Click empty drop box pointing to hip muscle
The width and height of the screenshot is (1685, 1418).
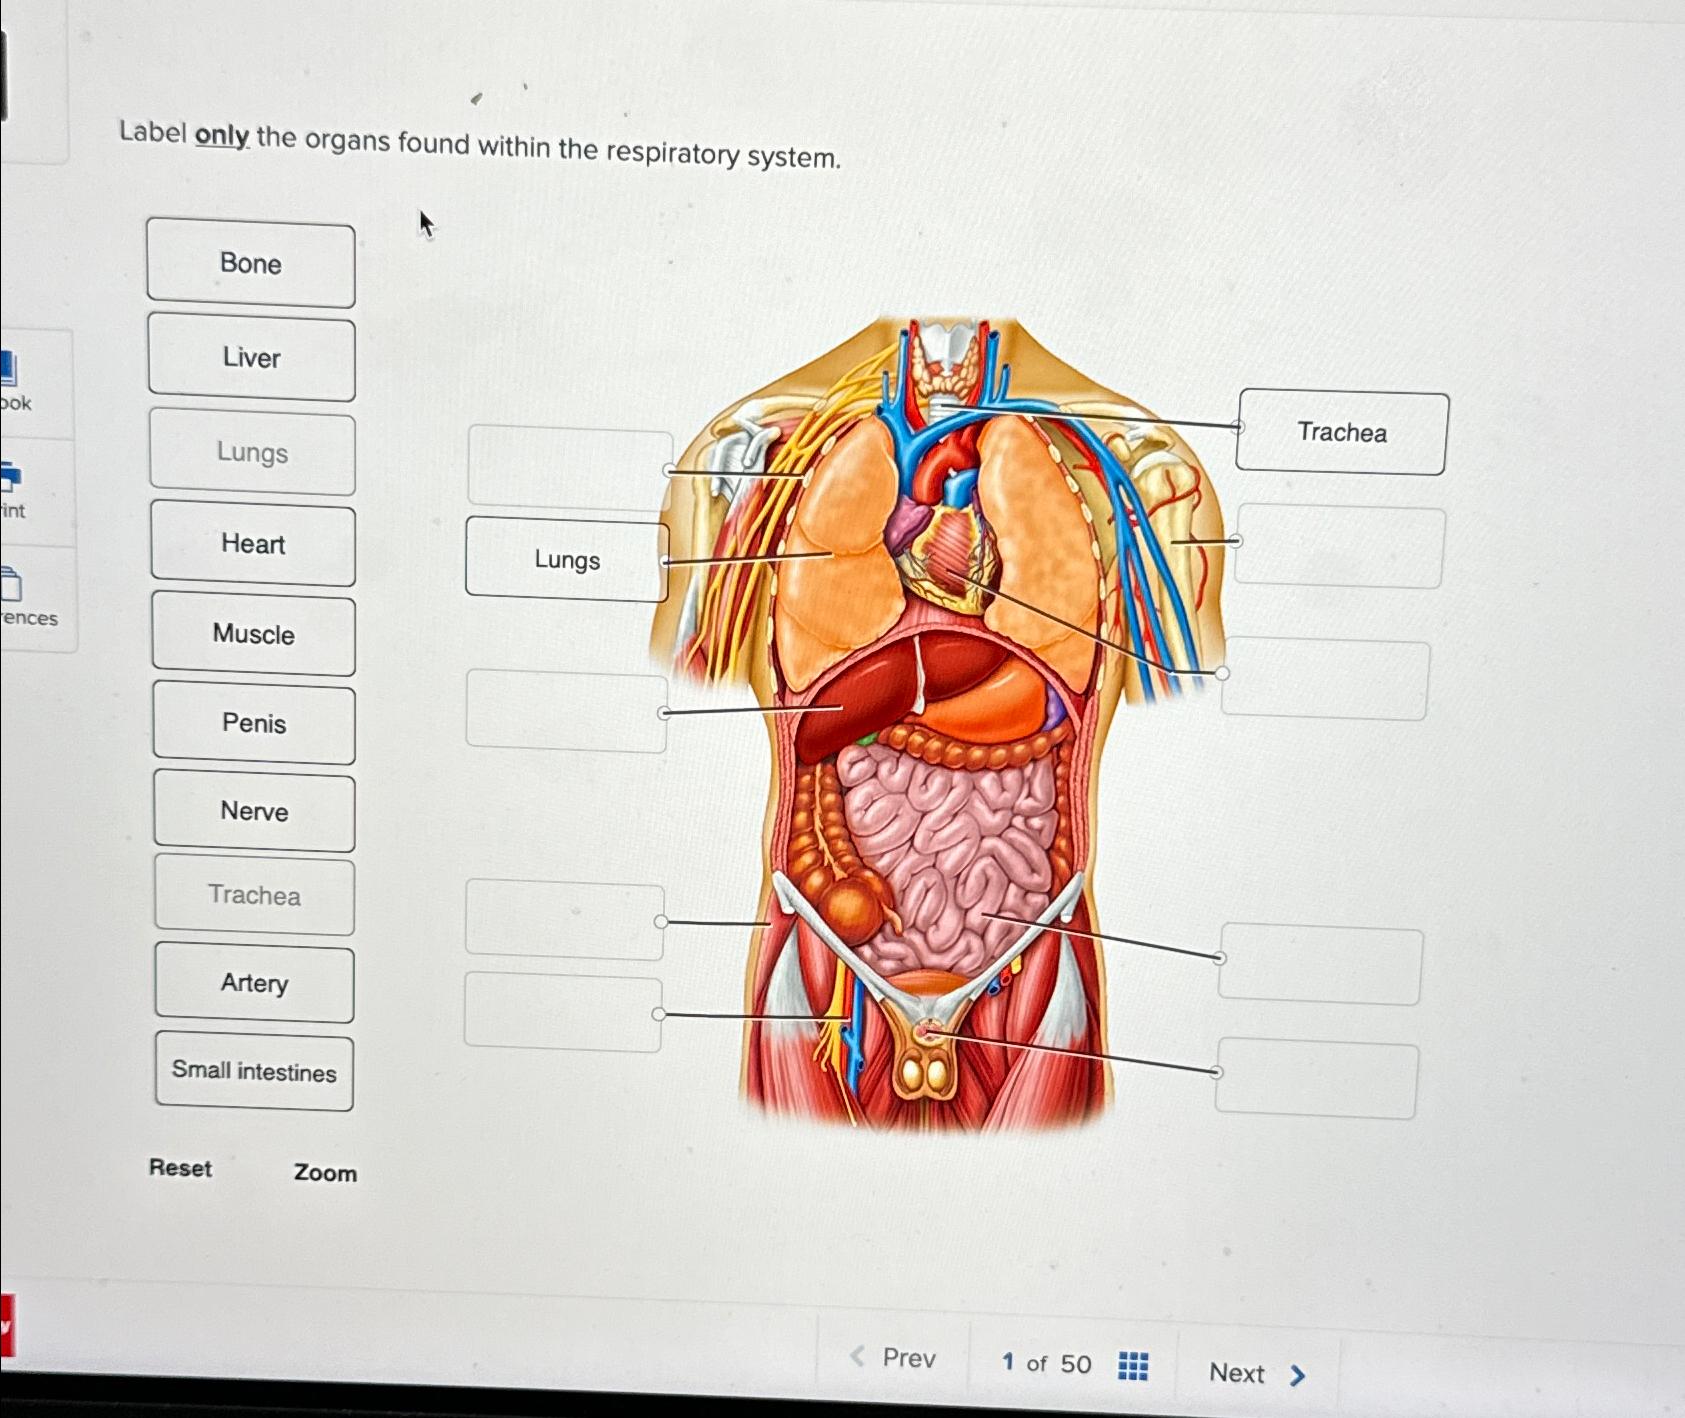coord(565,920)
